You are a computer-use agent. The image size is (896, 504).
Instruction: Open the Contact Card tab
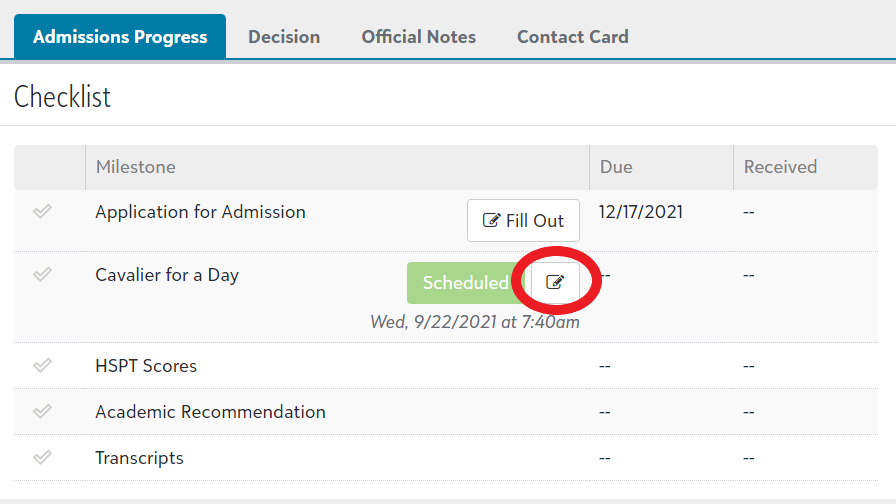(572, 37)
